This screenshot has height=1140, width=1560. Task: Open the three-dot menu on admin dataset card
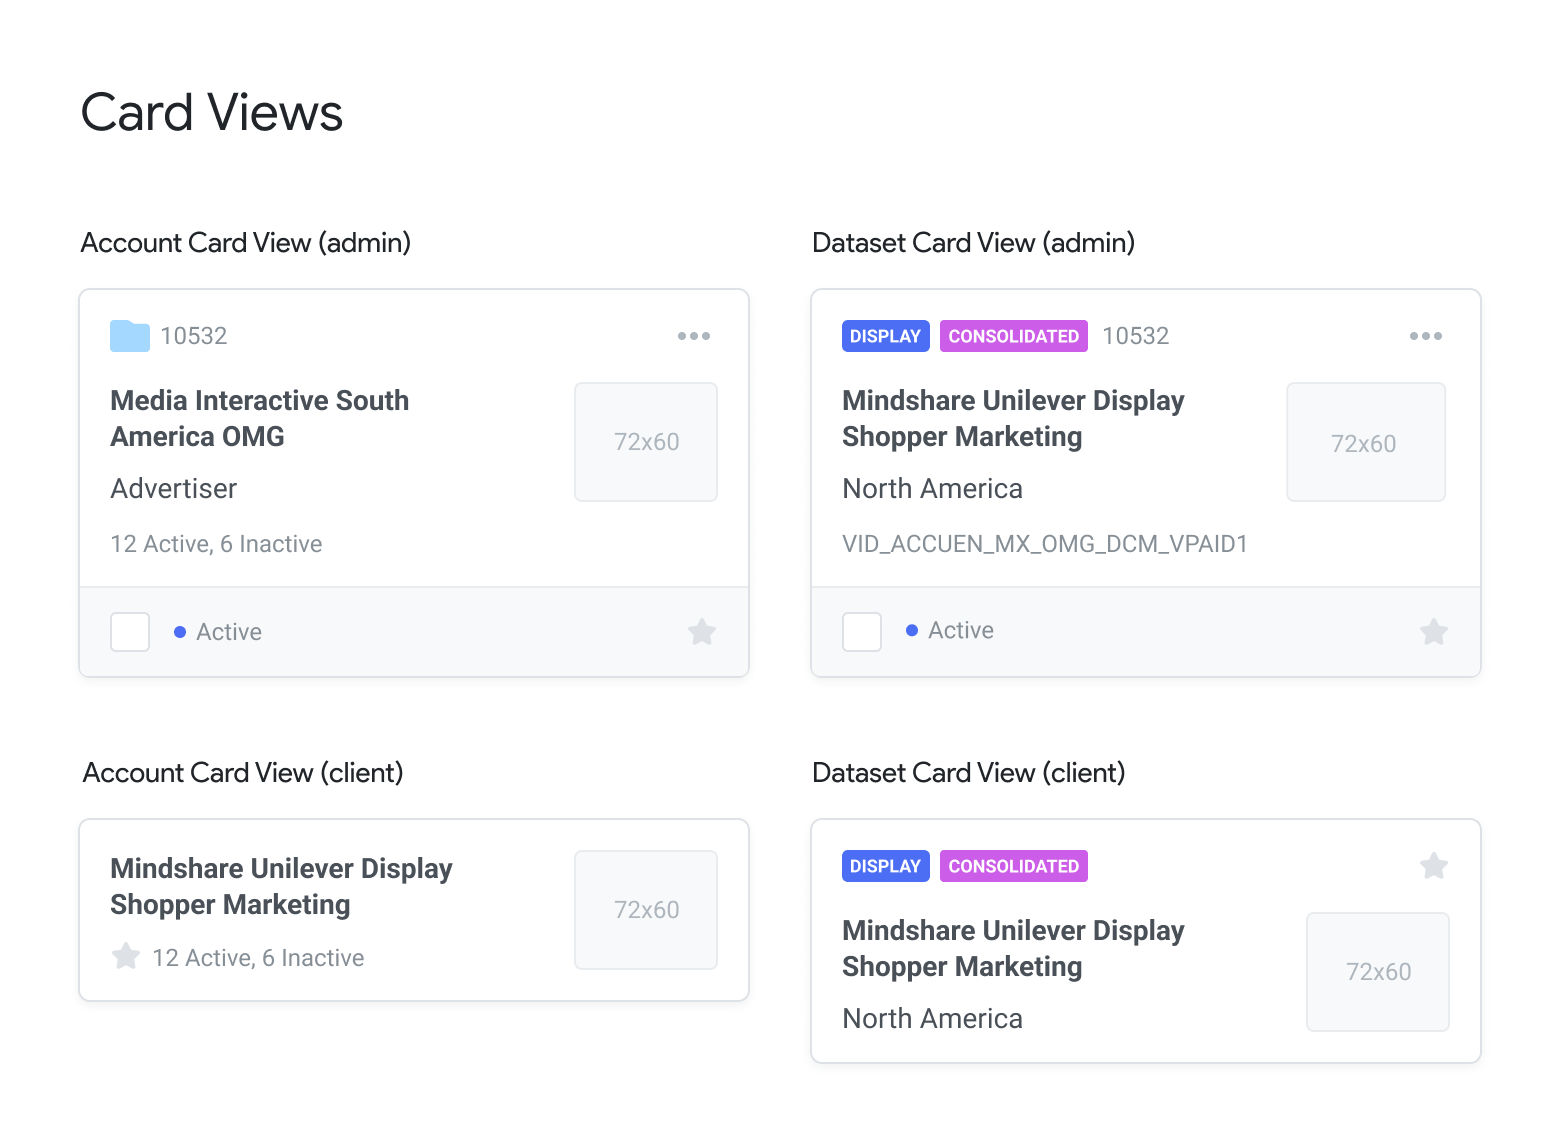click(x=1425, y=336)
